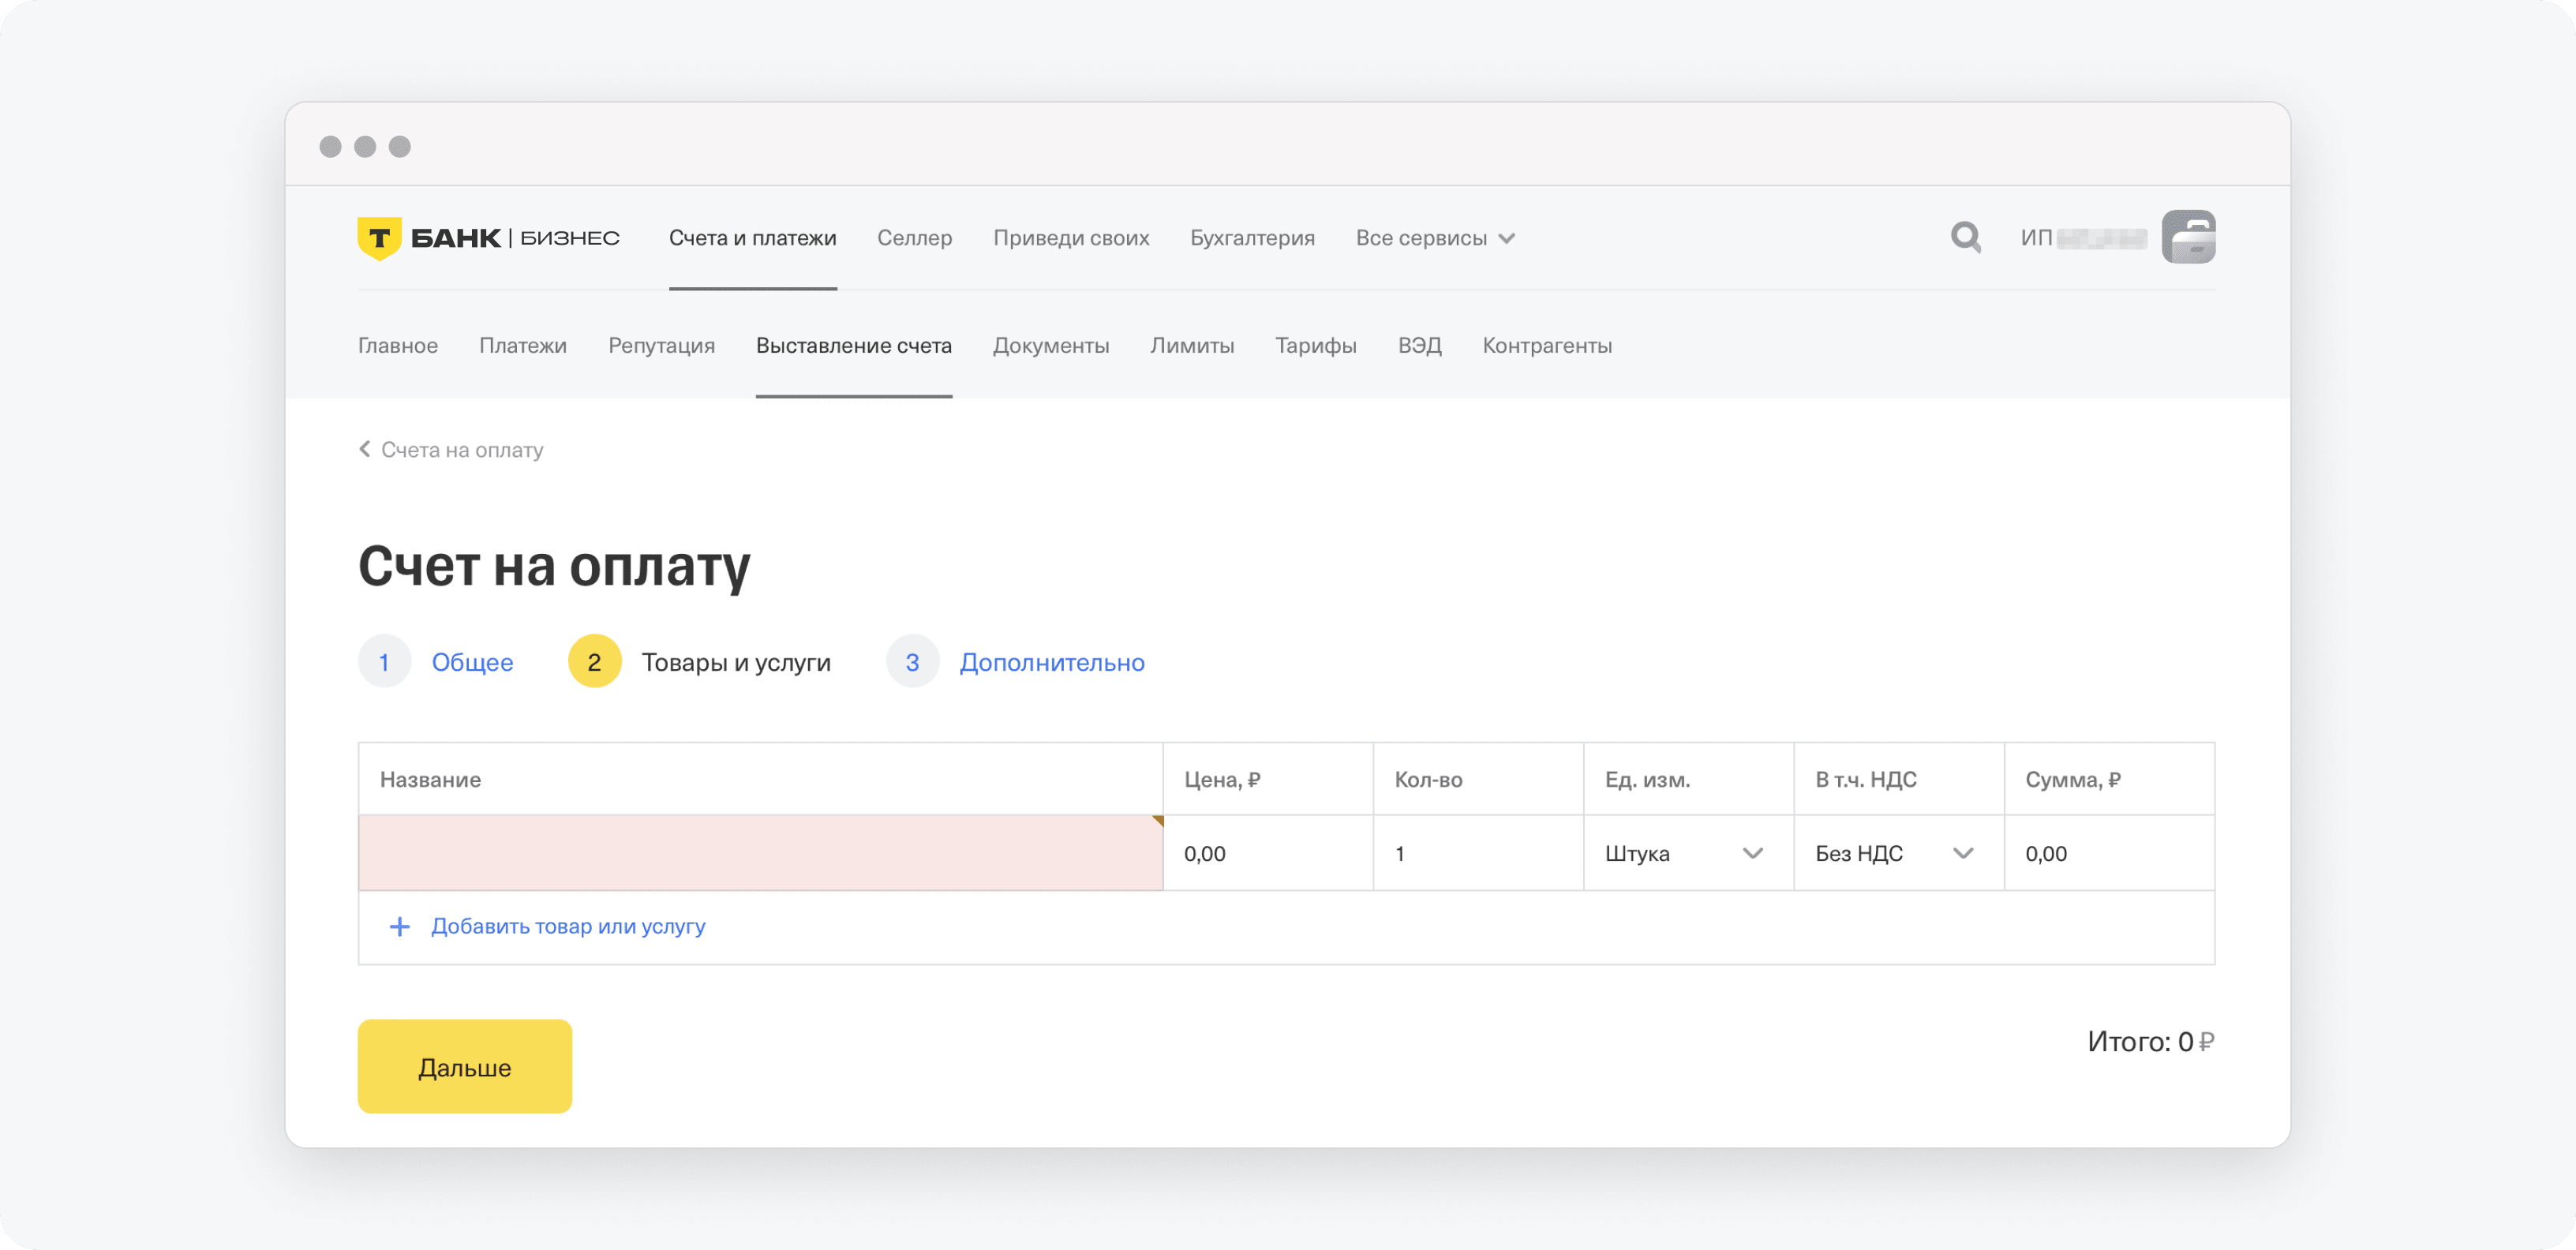Open the Репутация sub-tab

[661, 345]
